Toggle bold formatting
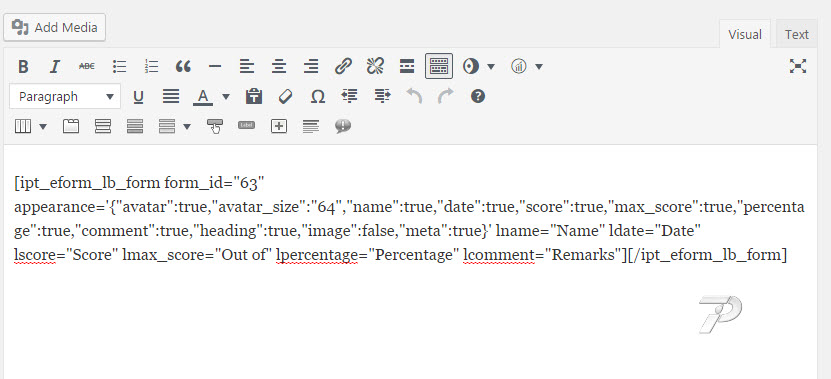The width and height of the screenshot is (831, 379). (x=23, y=66)
